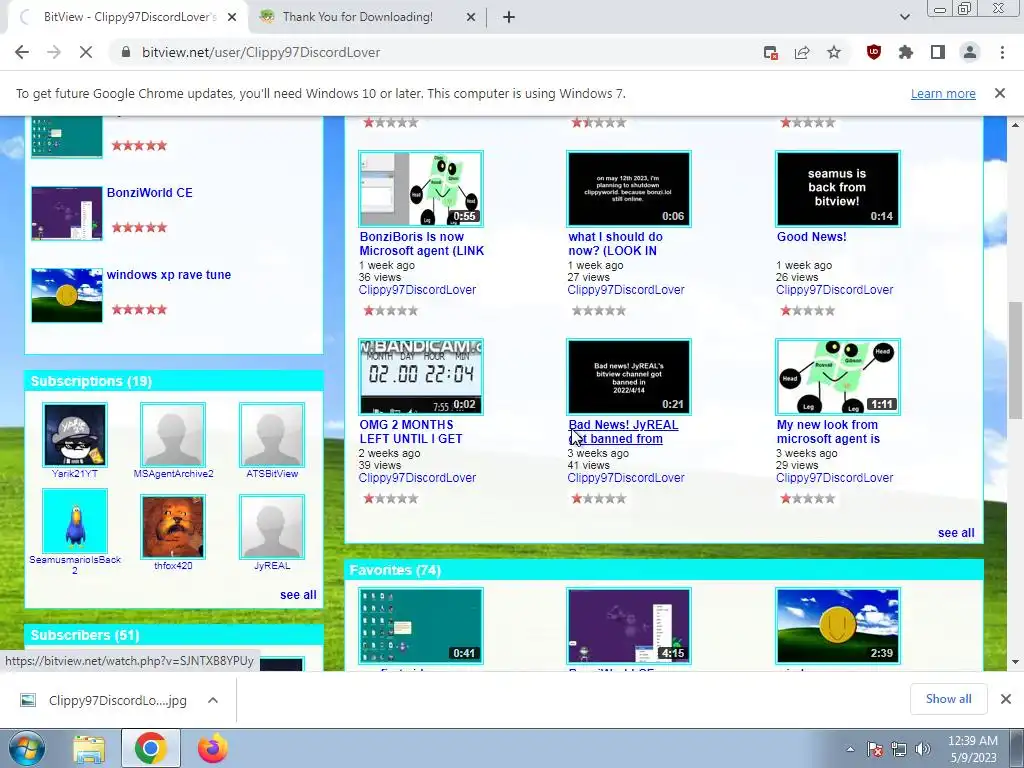Open MSAgentArchive2 subscription avatar
Viewport: 1024px width, 768px height.
(x=173, y=434)
